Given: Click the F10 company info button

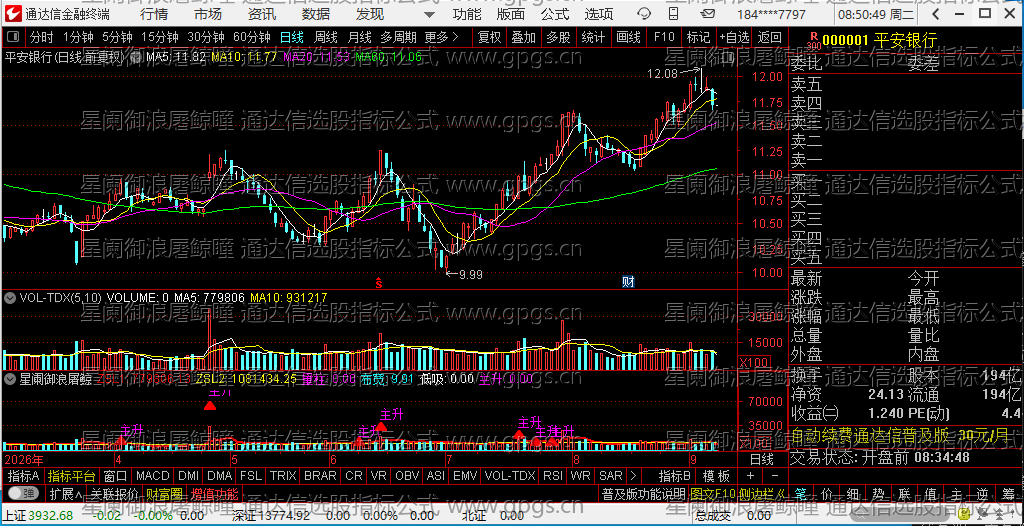Looking at the screenshot, I should coord(664,37).
